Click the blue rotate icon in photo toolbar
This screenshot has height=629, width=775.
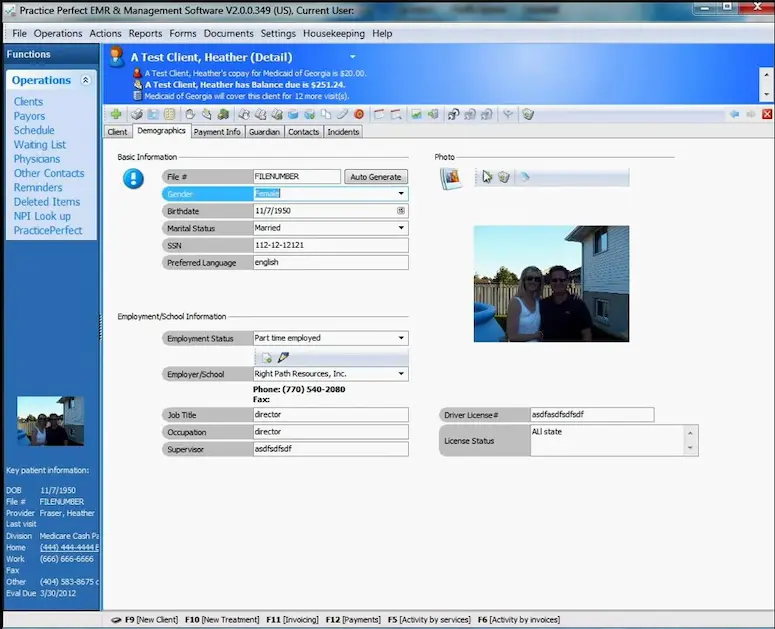(524, 177)
